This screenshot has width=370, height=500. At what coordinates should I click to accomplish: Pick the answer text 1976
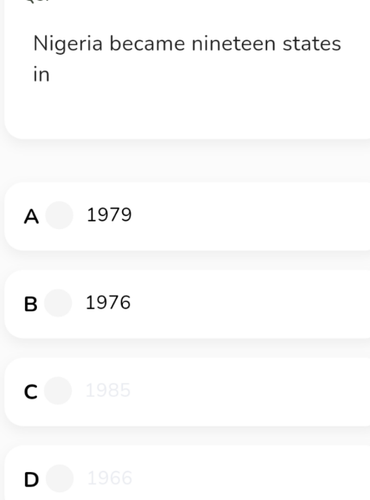coord(108,302)
